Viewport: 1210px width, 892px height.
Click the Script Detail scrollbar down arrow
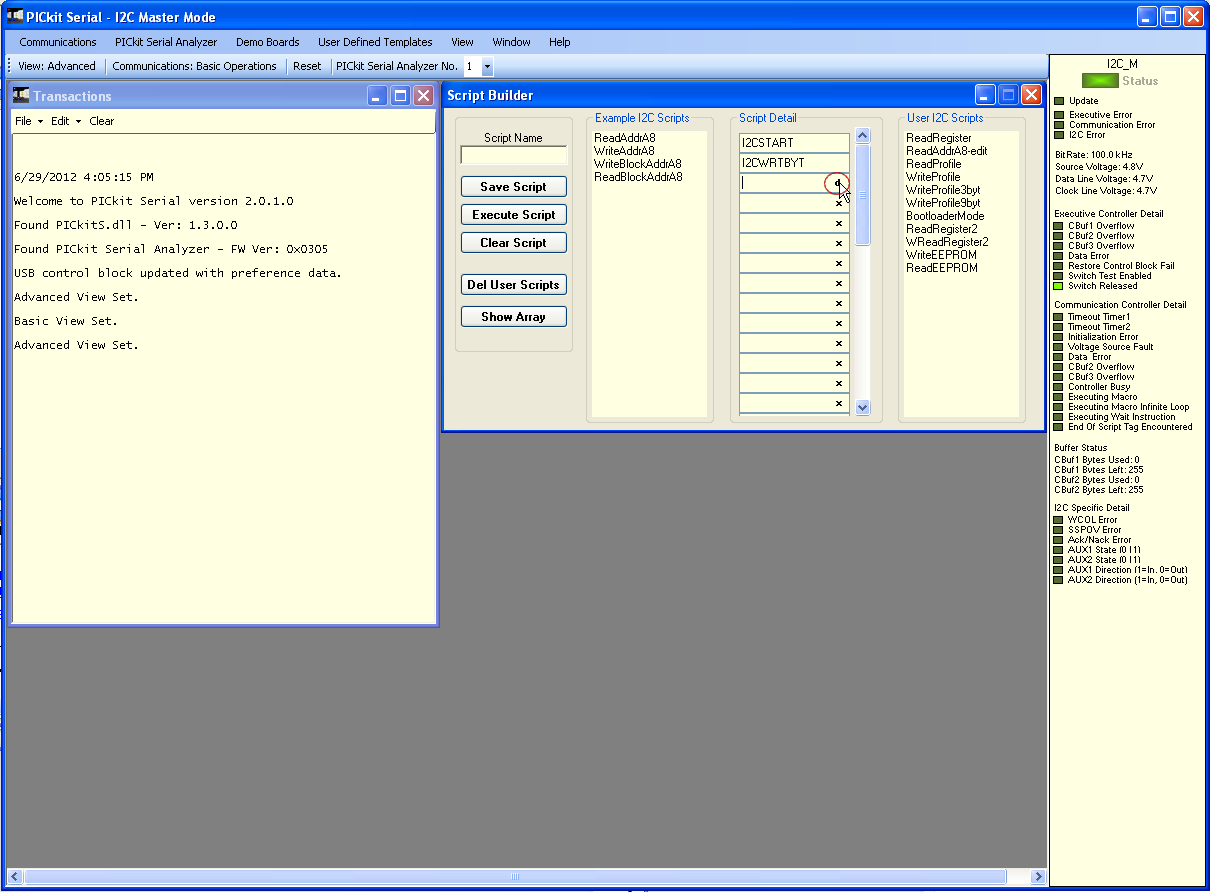coord(864,407)
